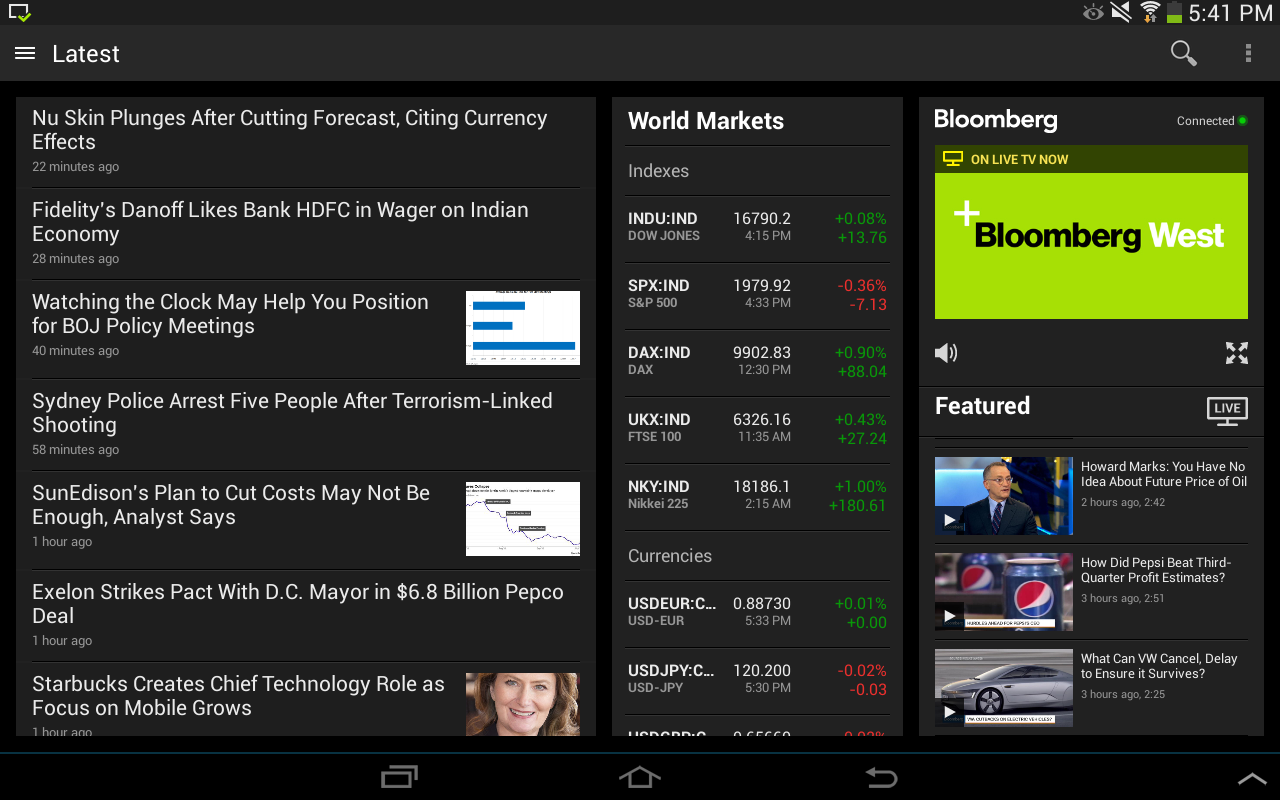The width and height of the screenshot is (1280, 800).
Task: Play the VW video thumbnail
Action: pos(1004,688)
